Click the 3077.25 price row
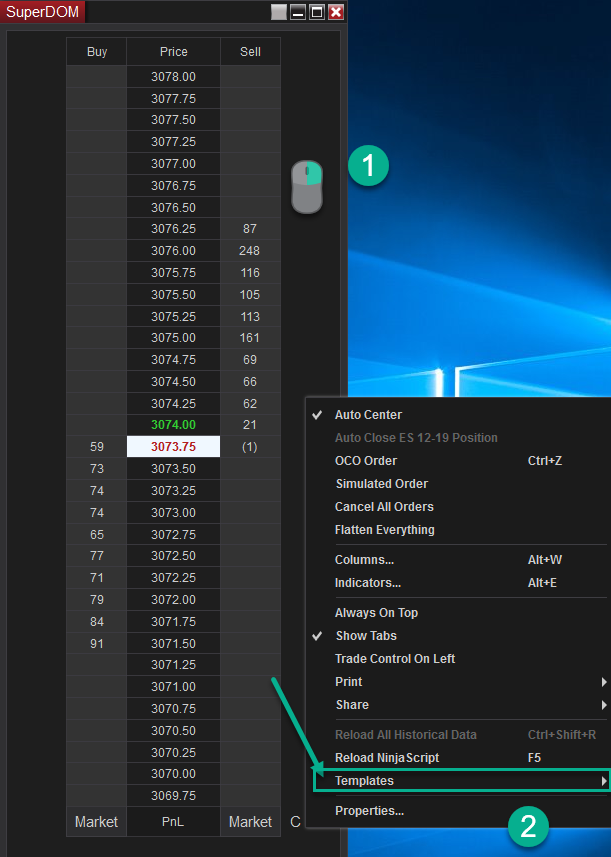The width and height of the screenshot is (611, 857). (x=173, y=142)
